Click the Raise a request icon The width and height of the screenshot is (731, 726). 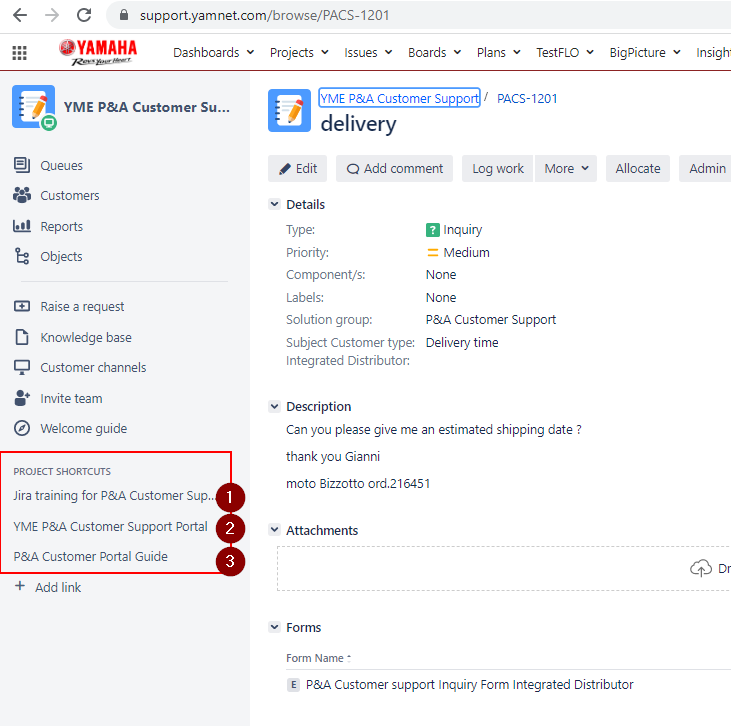[x=22, y=306]
